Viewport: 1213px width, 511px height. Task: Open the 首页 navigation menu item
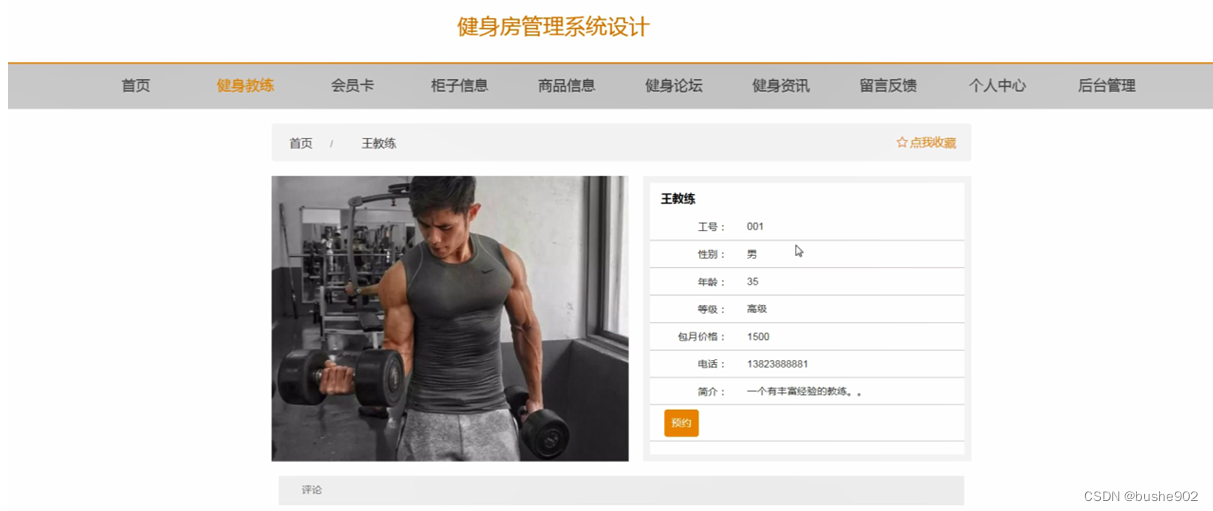point(136,86)
